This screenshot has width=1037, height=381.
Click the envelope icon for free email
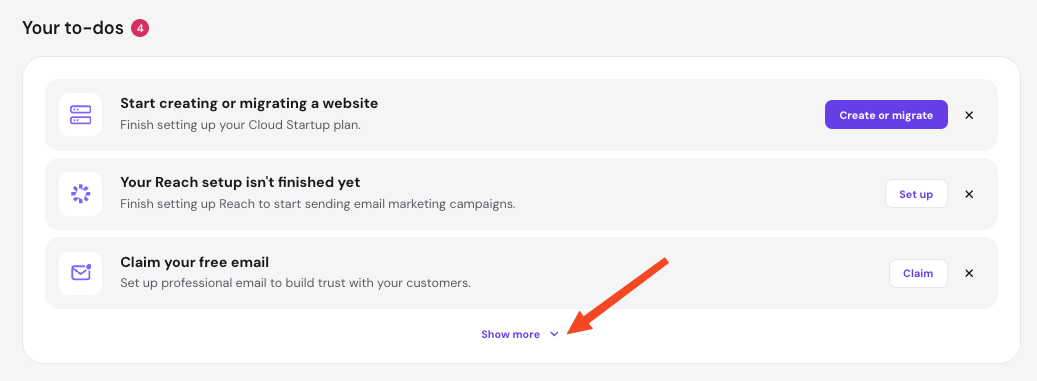(x=80, y=273)
